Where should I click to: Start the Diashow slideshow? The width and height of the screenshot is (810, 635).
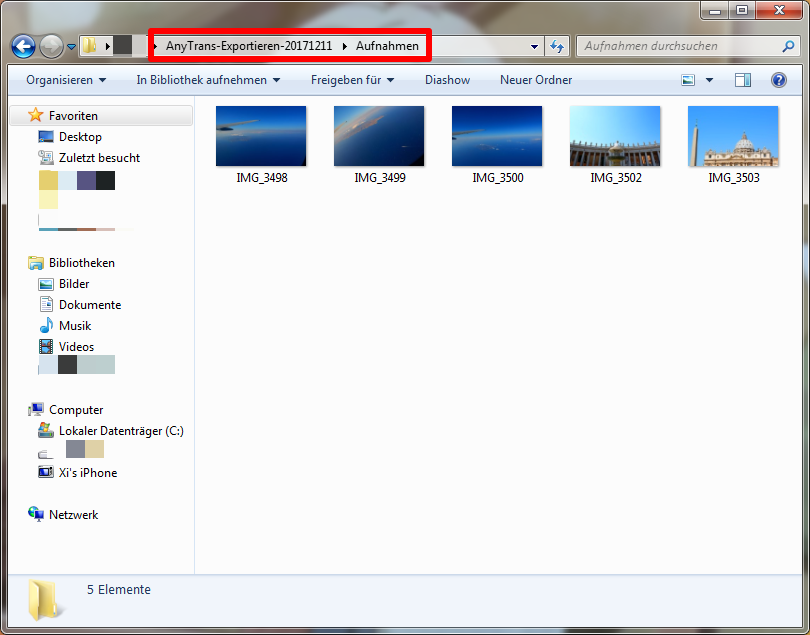[x=447, y=80]
